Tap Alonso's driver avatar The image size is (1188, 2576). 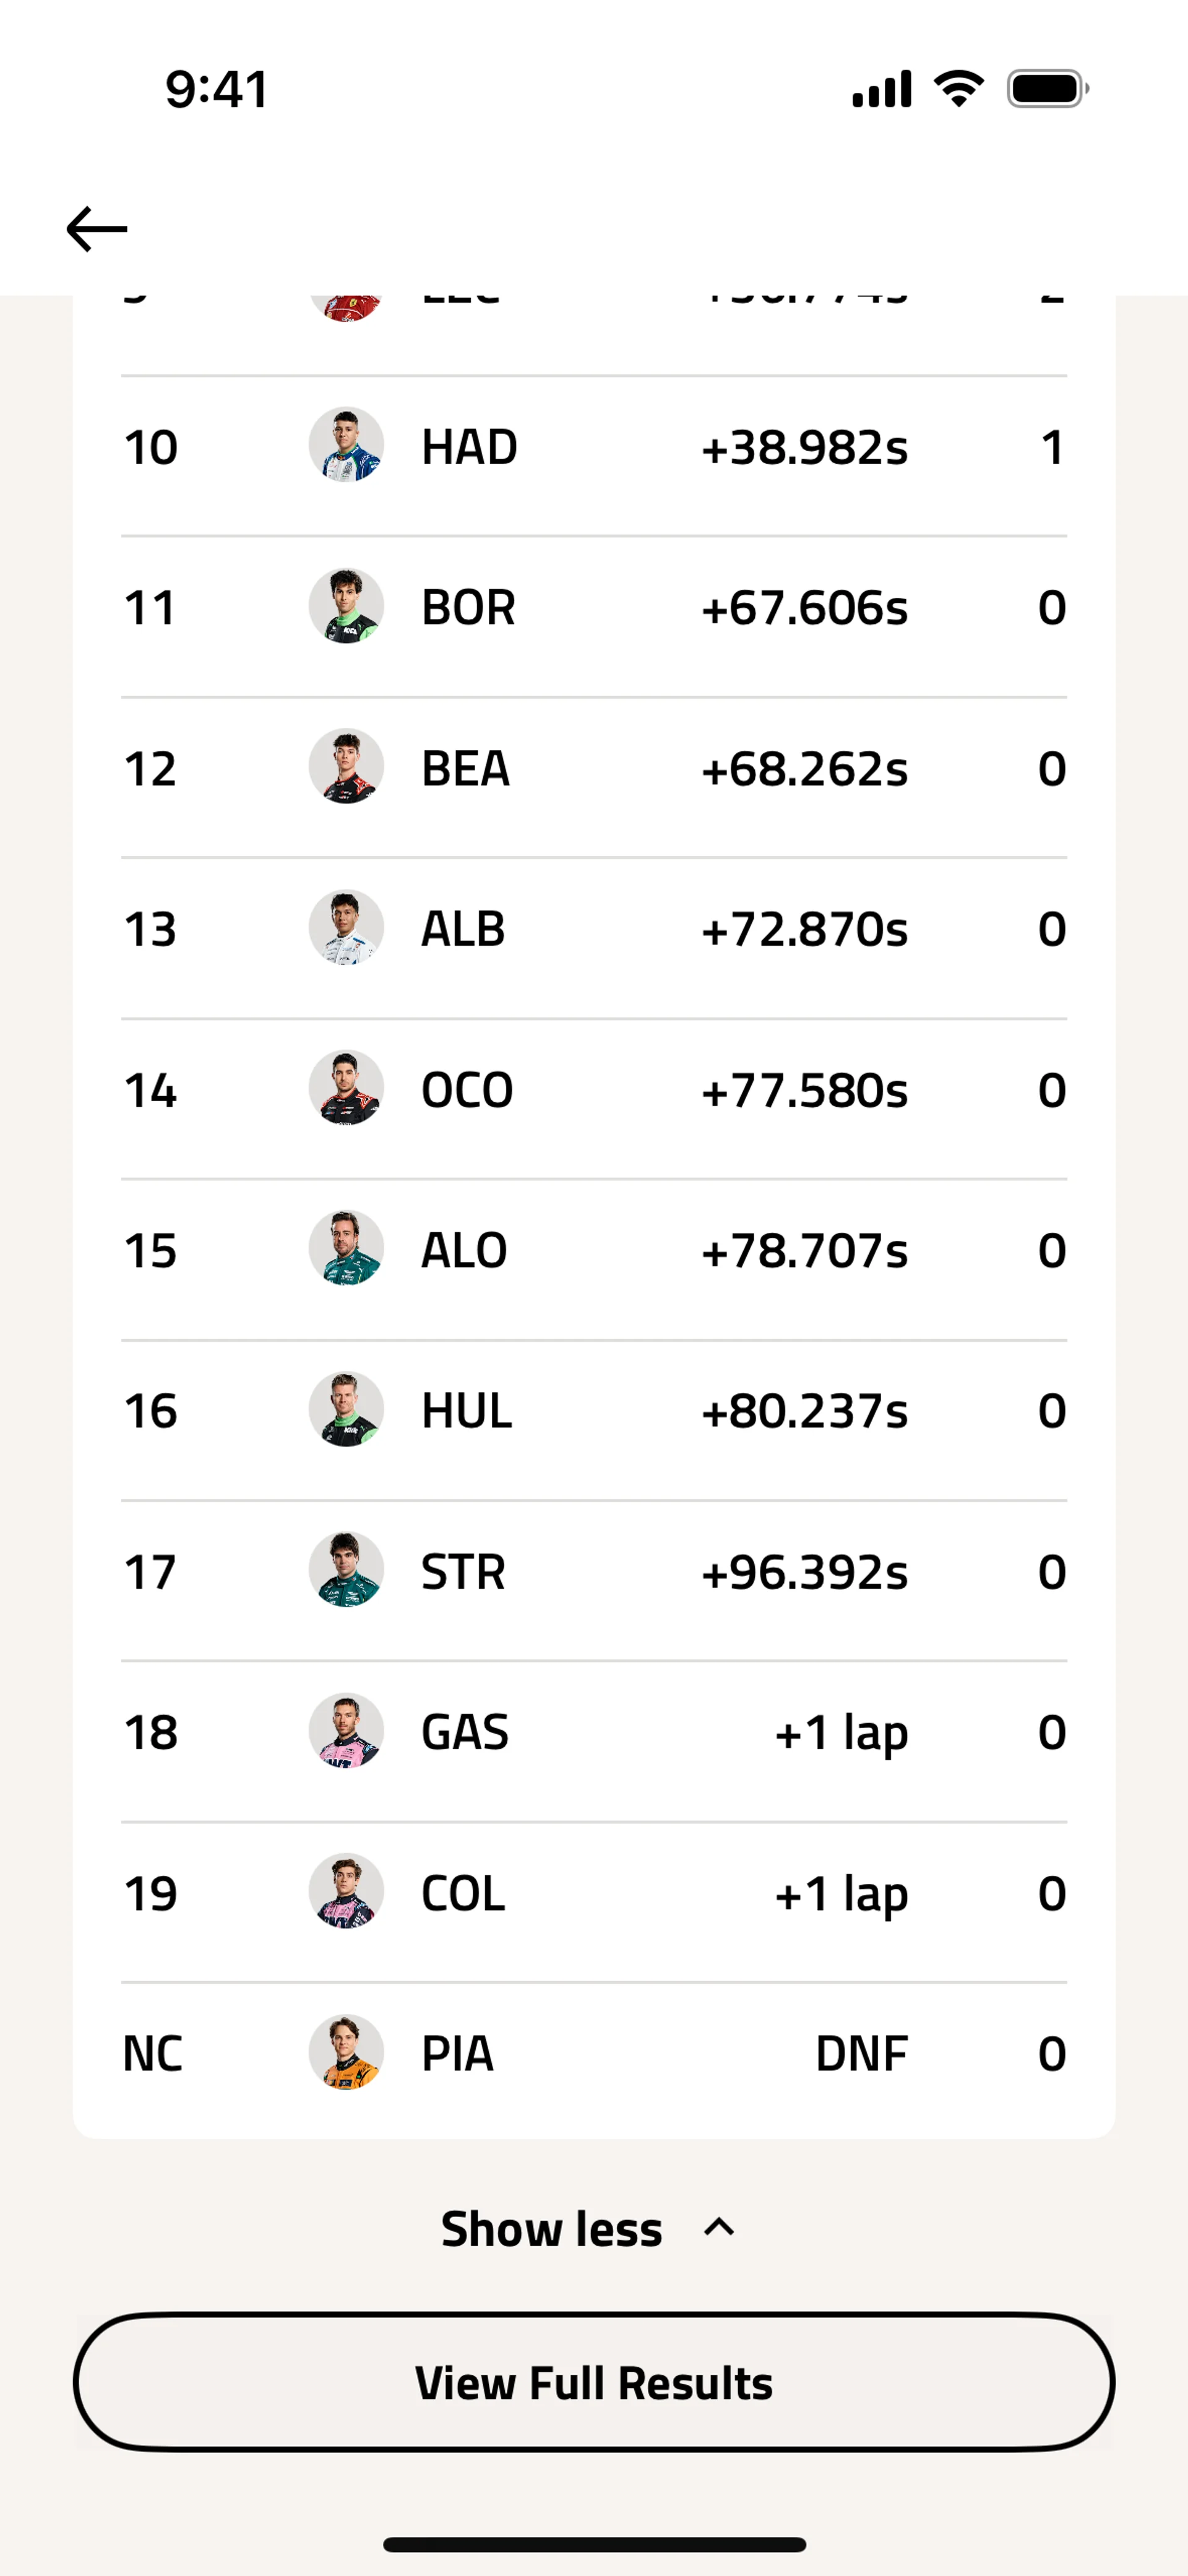click(x=346, y=1249)
